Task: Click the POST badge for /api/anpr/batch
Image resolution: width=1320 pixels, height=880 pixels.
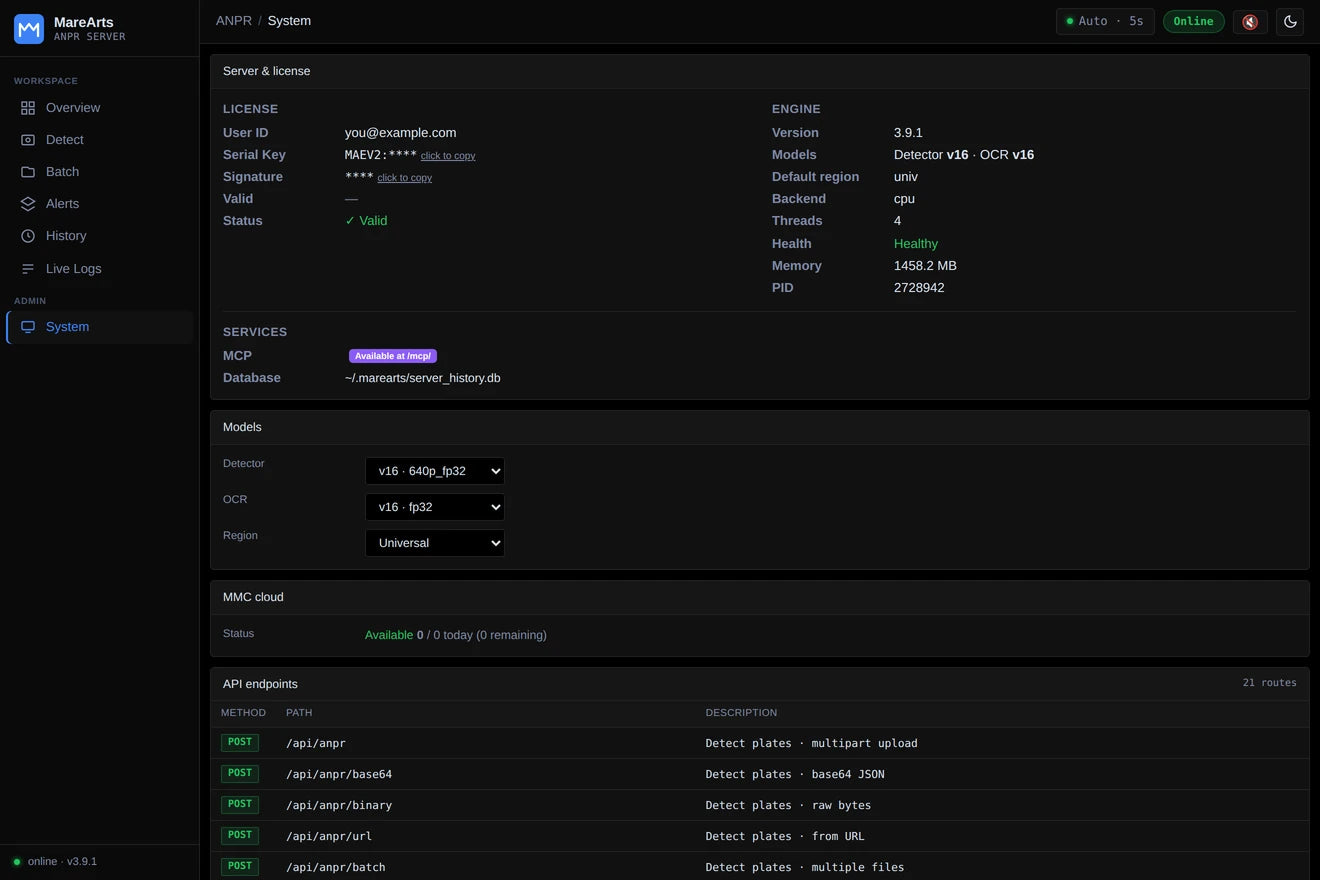Action: point(240,866)
